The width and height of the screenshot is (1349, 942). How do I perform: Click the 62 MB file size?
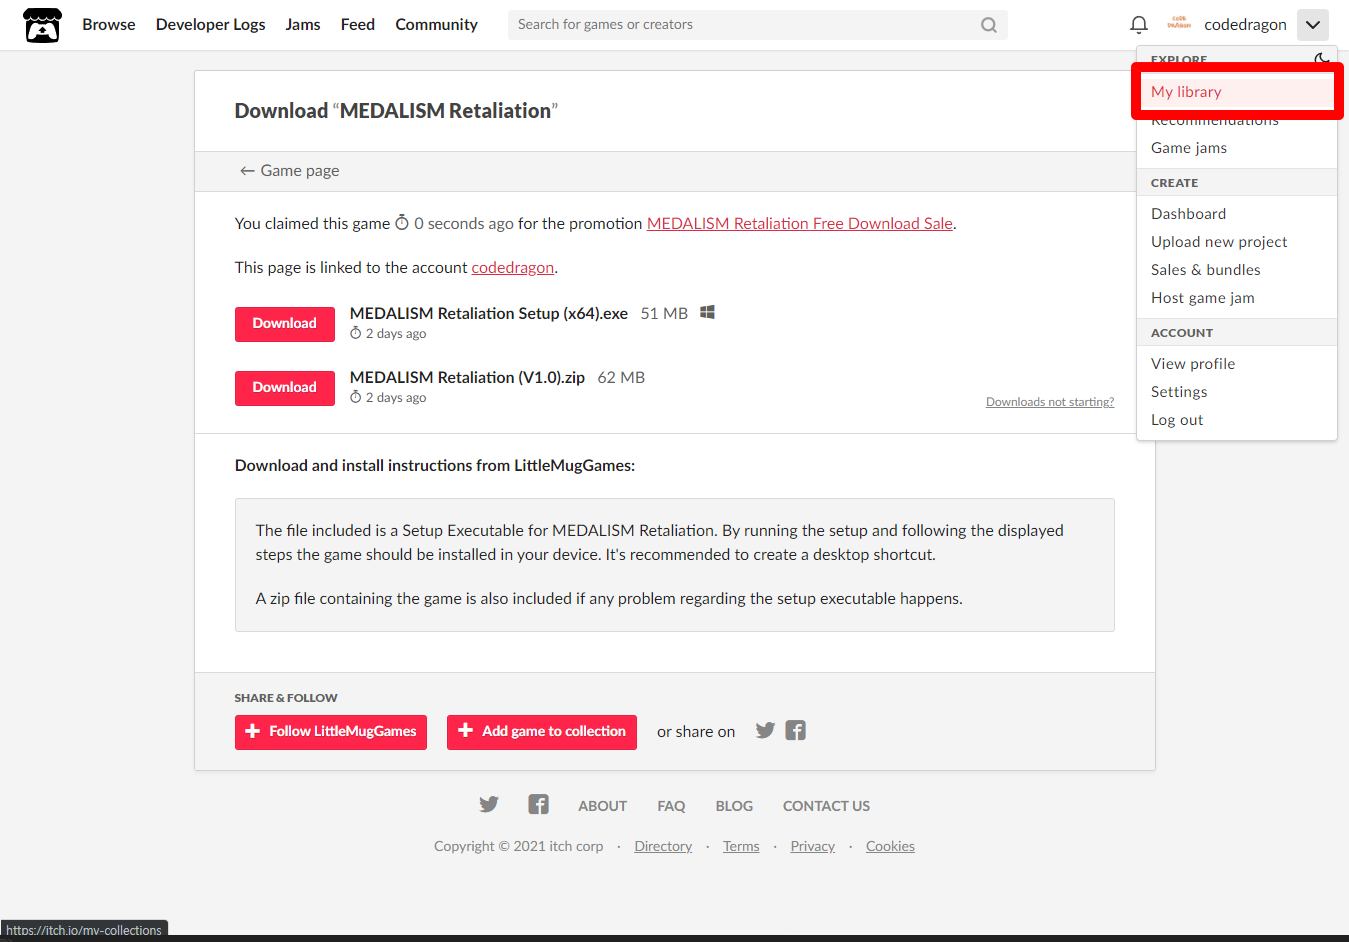coord(621,378)
